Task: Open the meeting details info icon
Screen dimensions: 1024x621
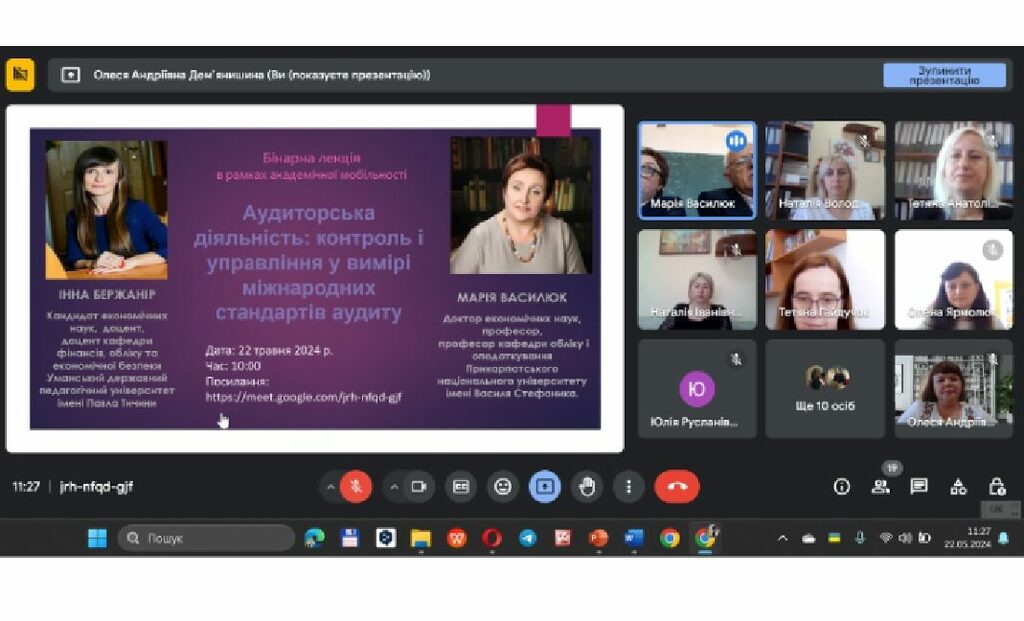Action: click(x=842, y=487)
